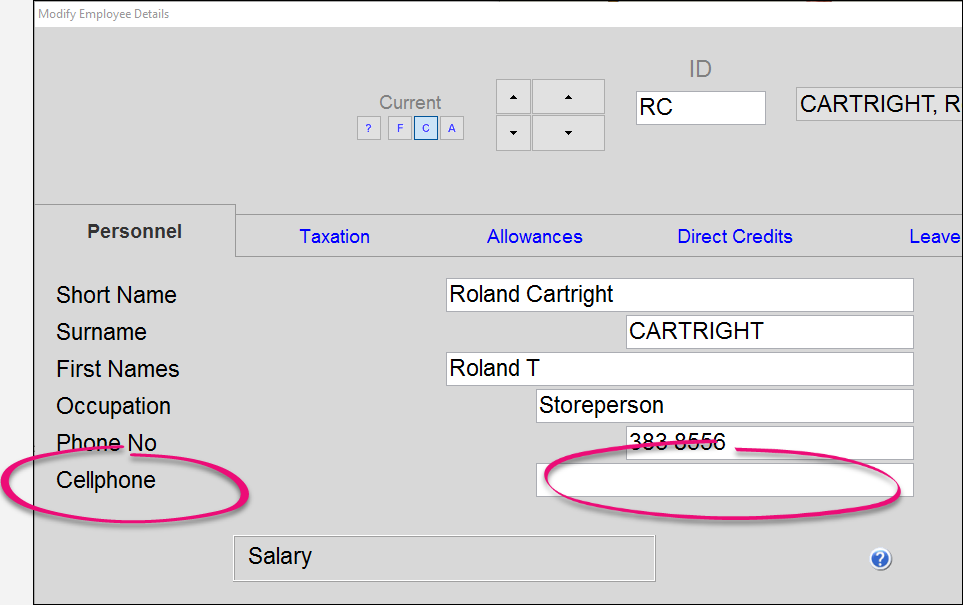963x605 pixels.
Task: Click the 'Surname' label
Action: 101,332
